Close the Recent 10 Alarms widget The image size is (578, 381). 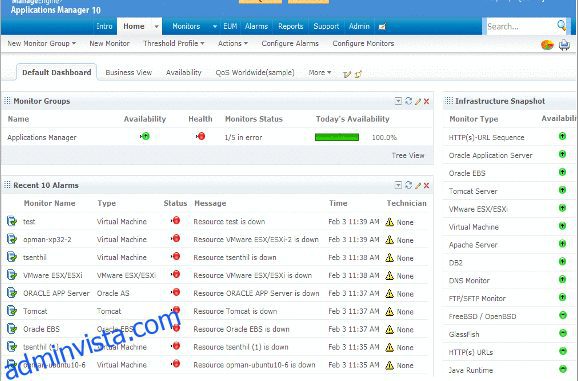426,185
